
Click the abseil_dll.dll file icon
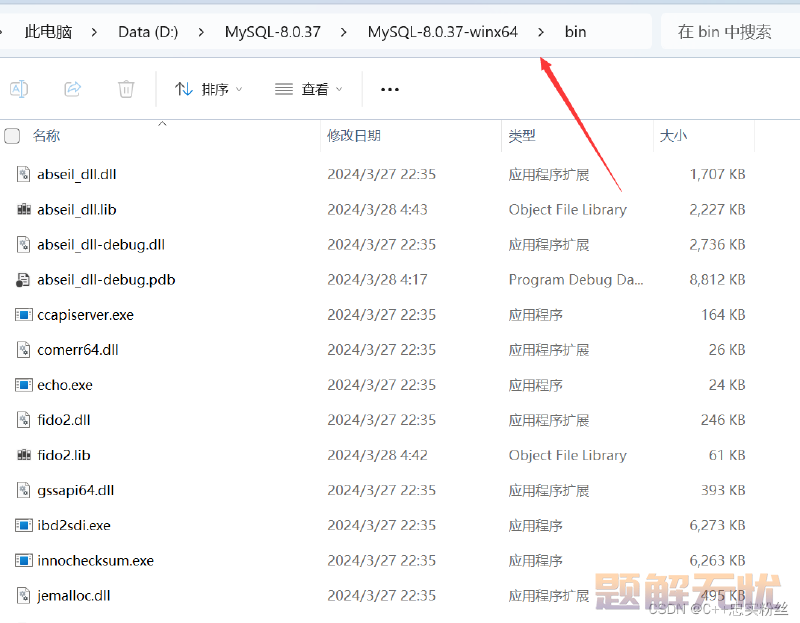[x=23, y=175]
